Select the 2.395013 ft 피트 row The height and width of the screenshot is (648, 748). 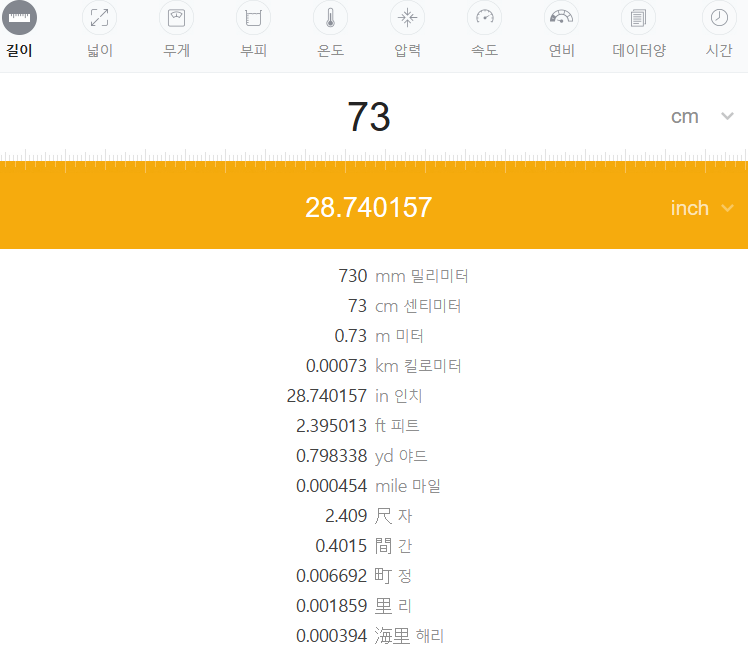[x=358, y=426]
